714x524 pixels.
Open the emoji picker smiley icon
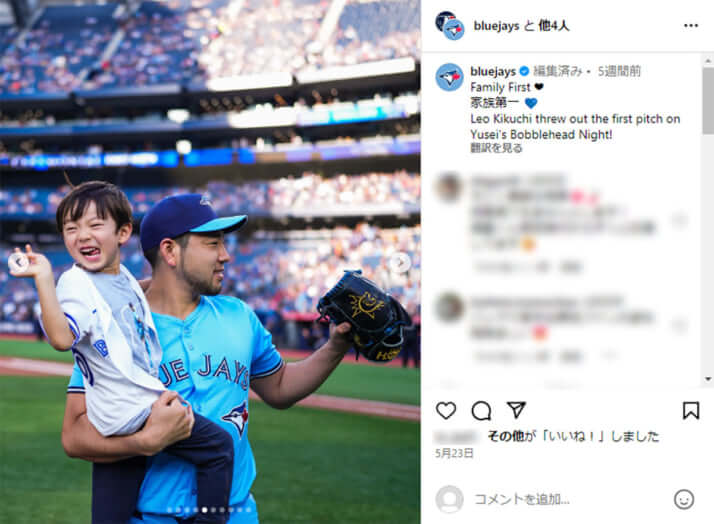(683, 499)
